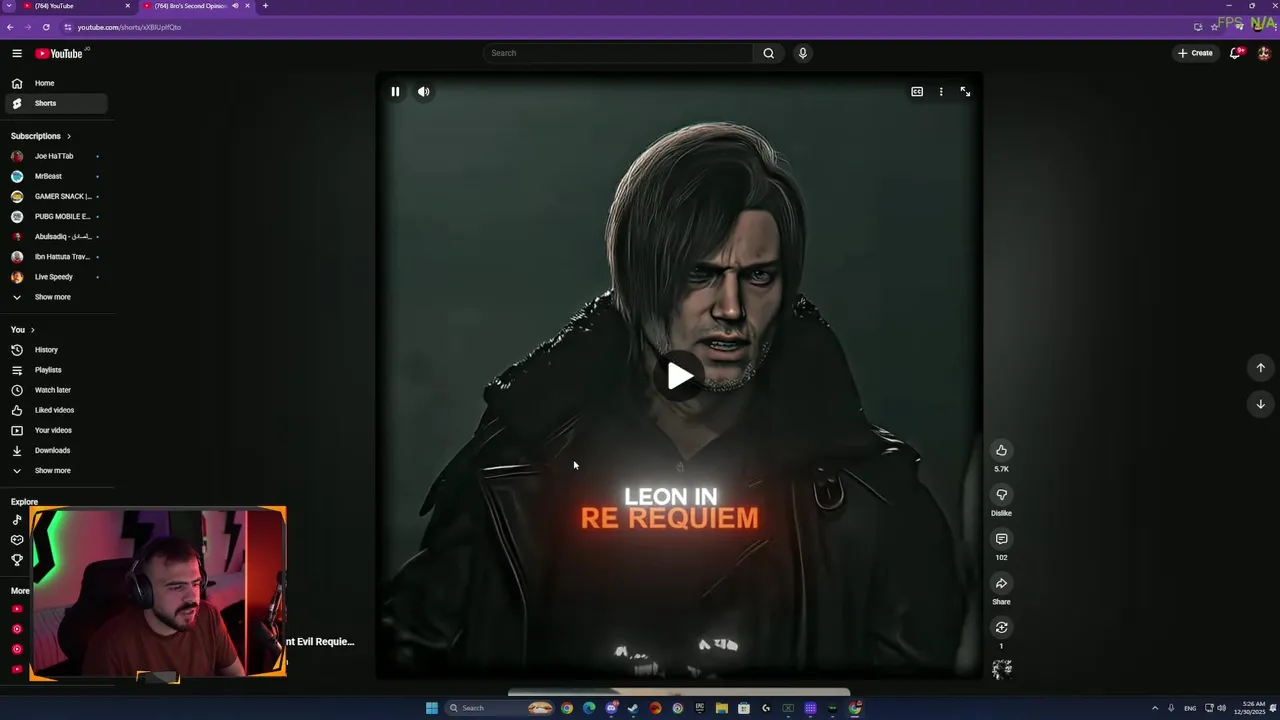Open Steam from the taskbar

(633, 708)
